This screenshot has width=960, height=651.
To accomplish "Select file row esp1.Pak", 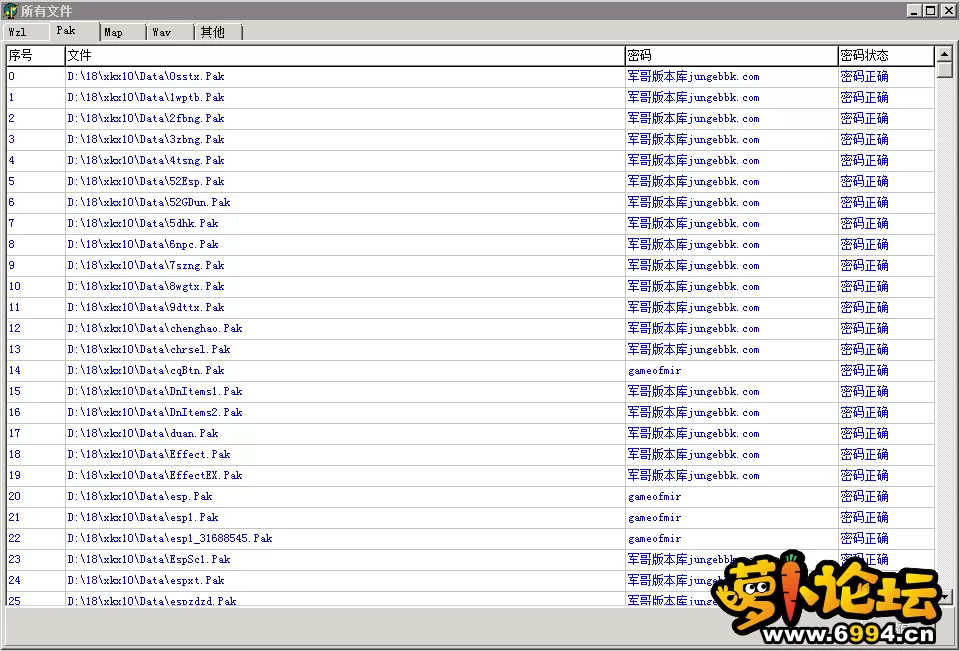I will [x=470, y=517].
